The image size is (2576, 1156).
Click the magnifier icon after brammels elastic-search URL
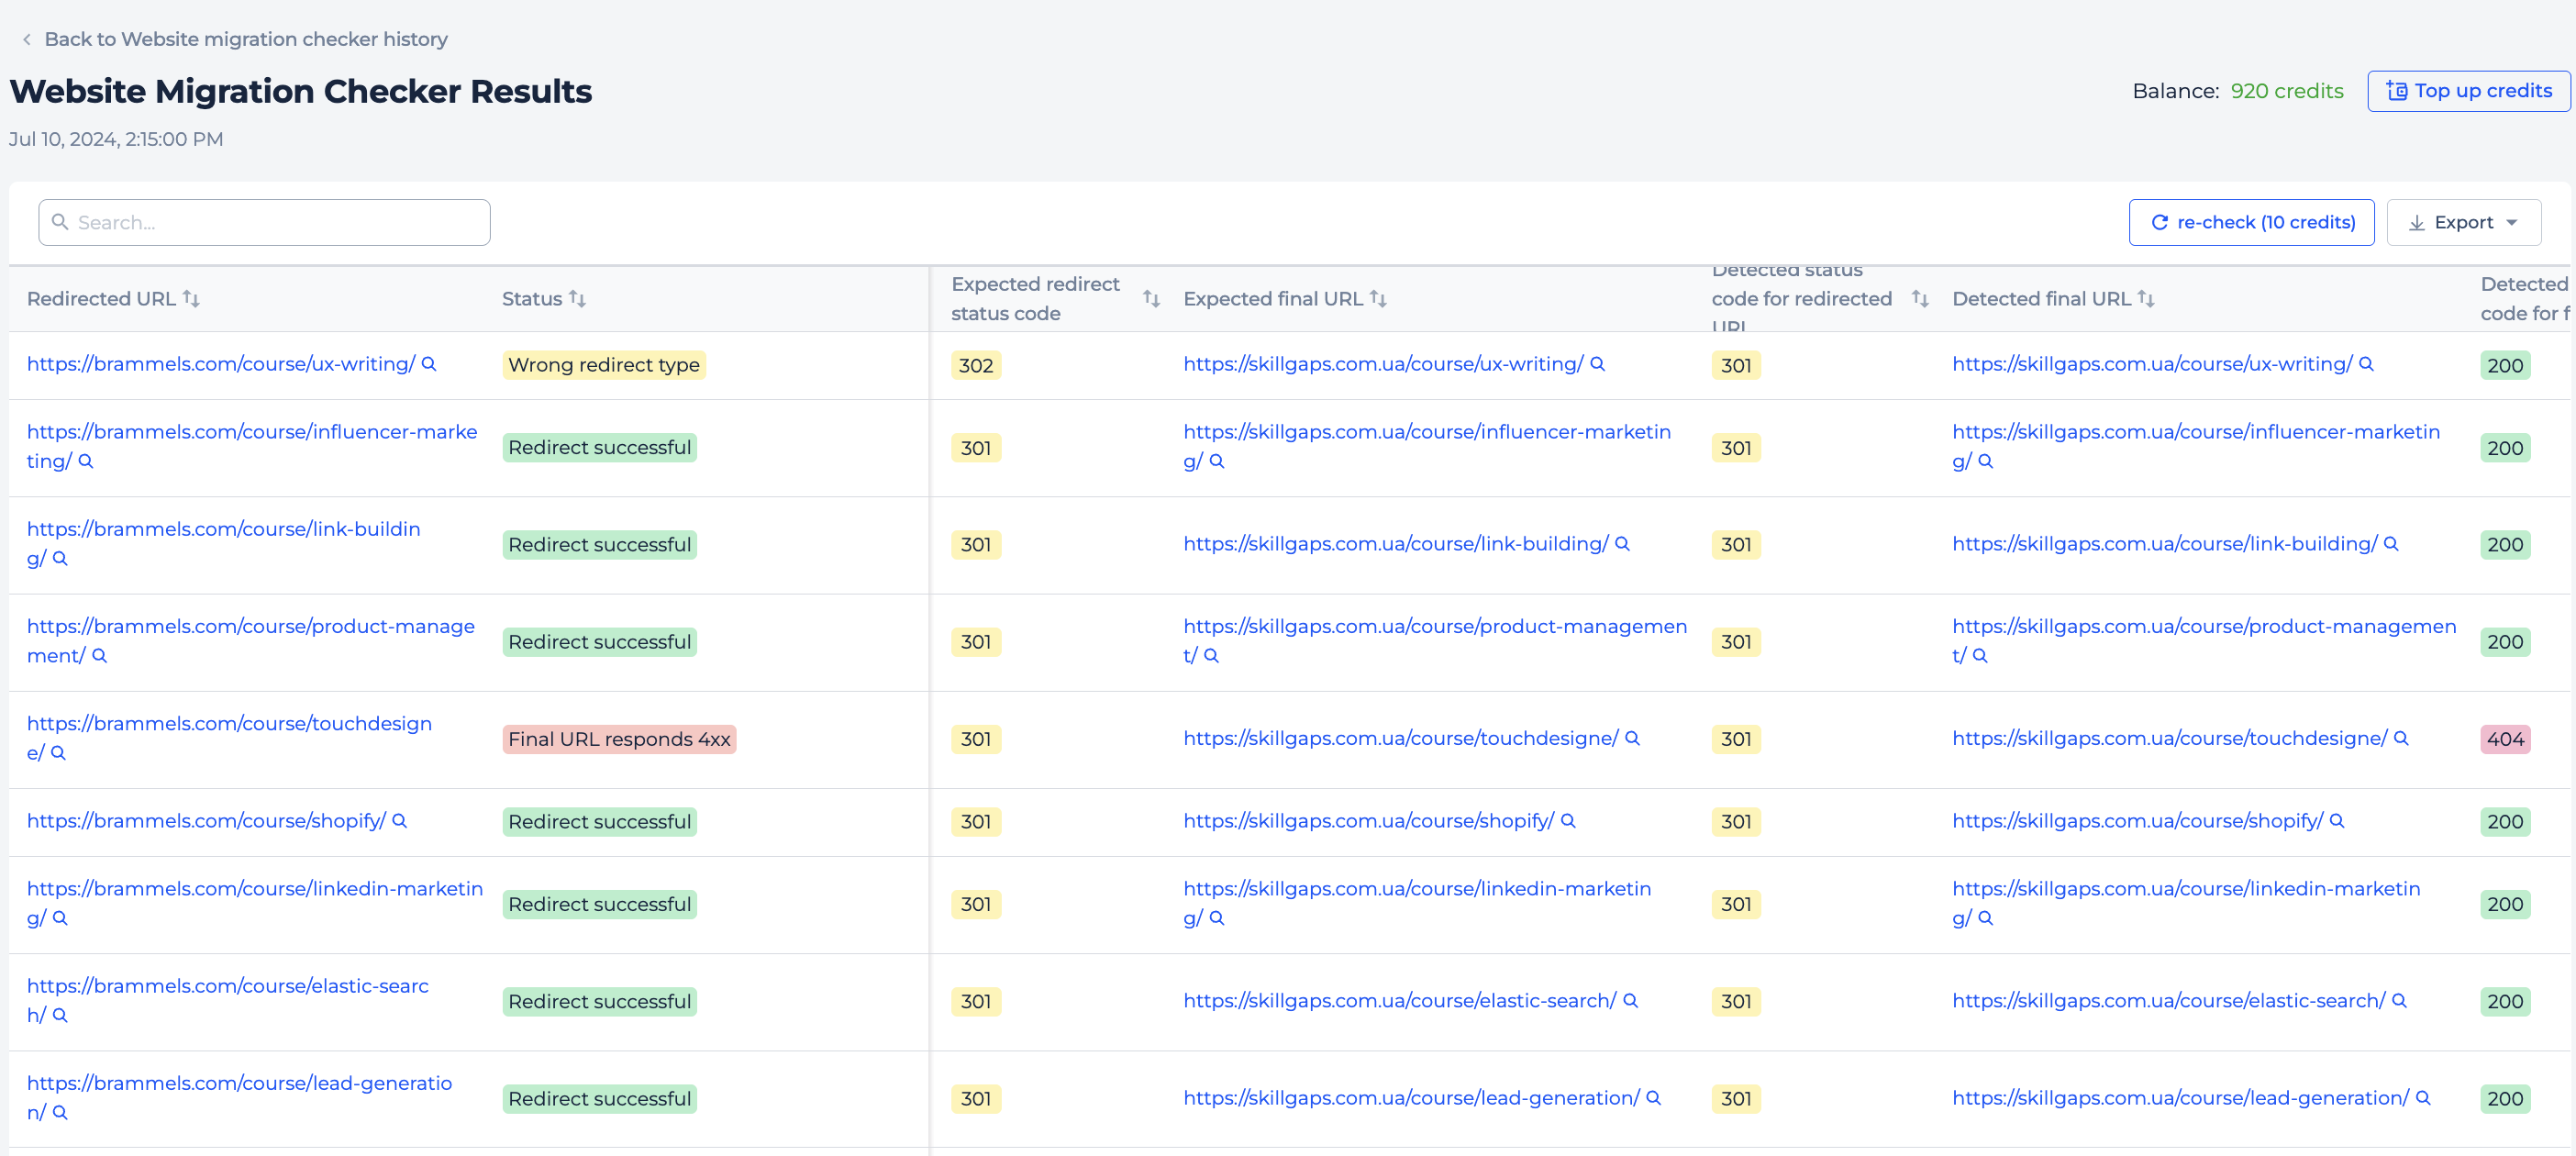point(60,1014)
